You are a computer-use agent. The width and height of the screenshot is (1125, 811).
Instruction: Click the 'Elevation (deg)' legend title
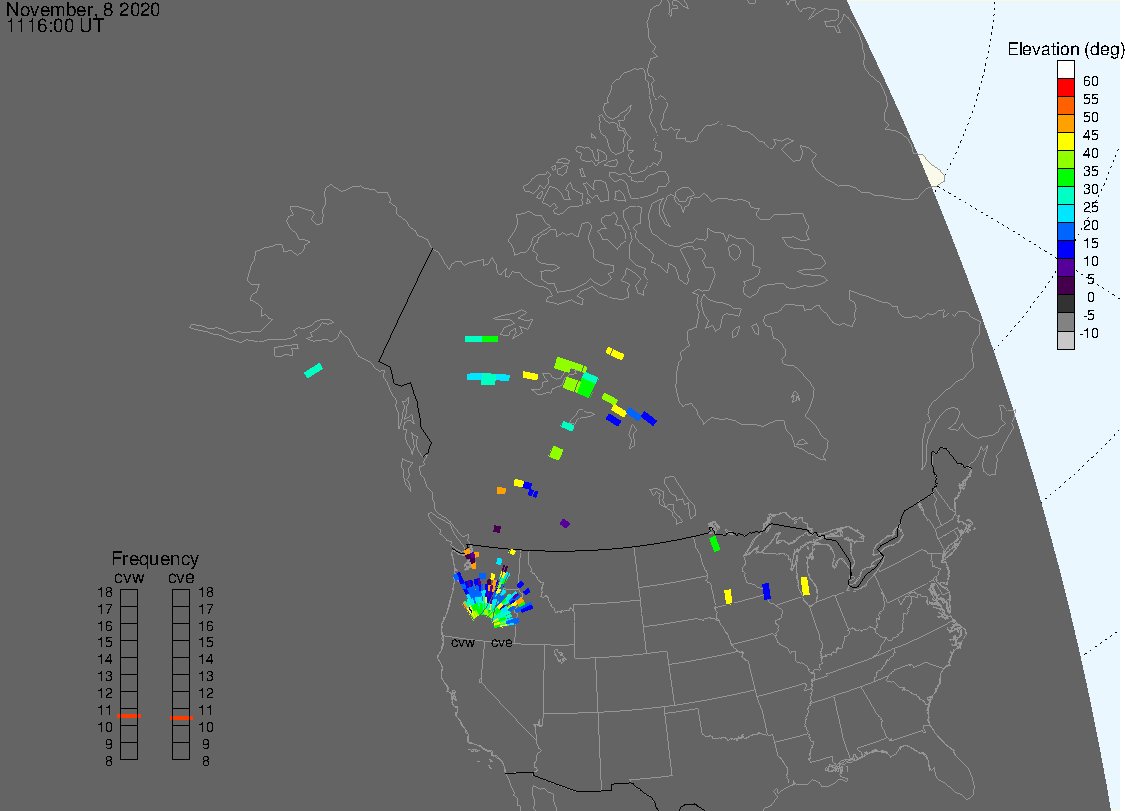click(1065, 50)
